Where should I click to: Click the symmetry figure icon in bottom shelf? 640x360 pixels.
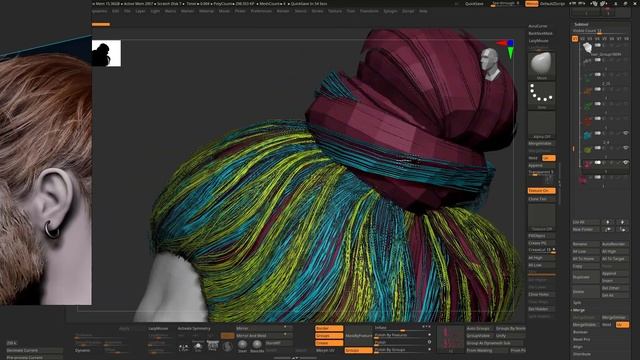184,347
